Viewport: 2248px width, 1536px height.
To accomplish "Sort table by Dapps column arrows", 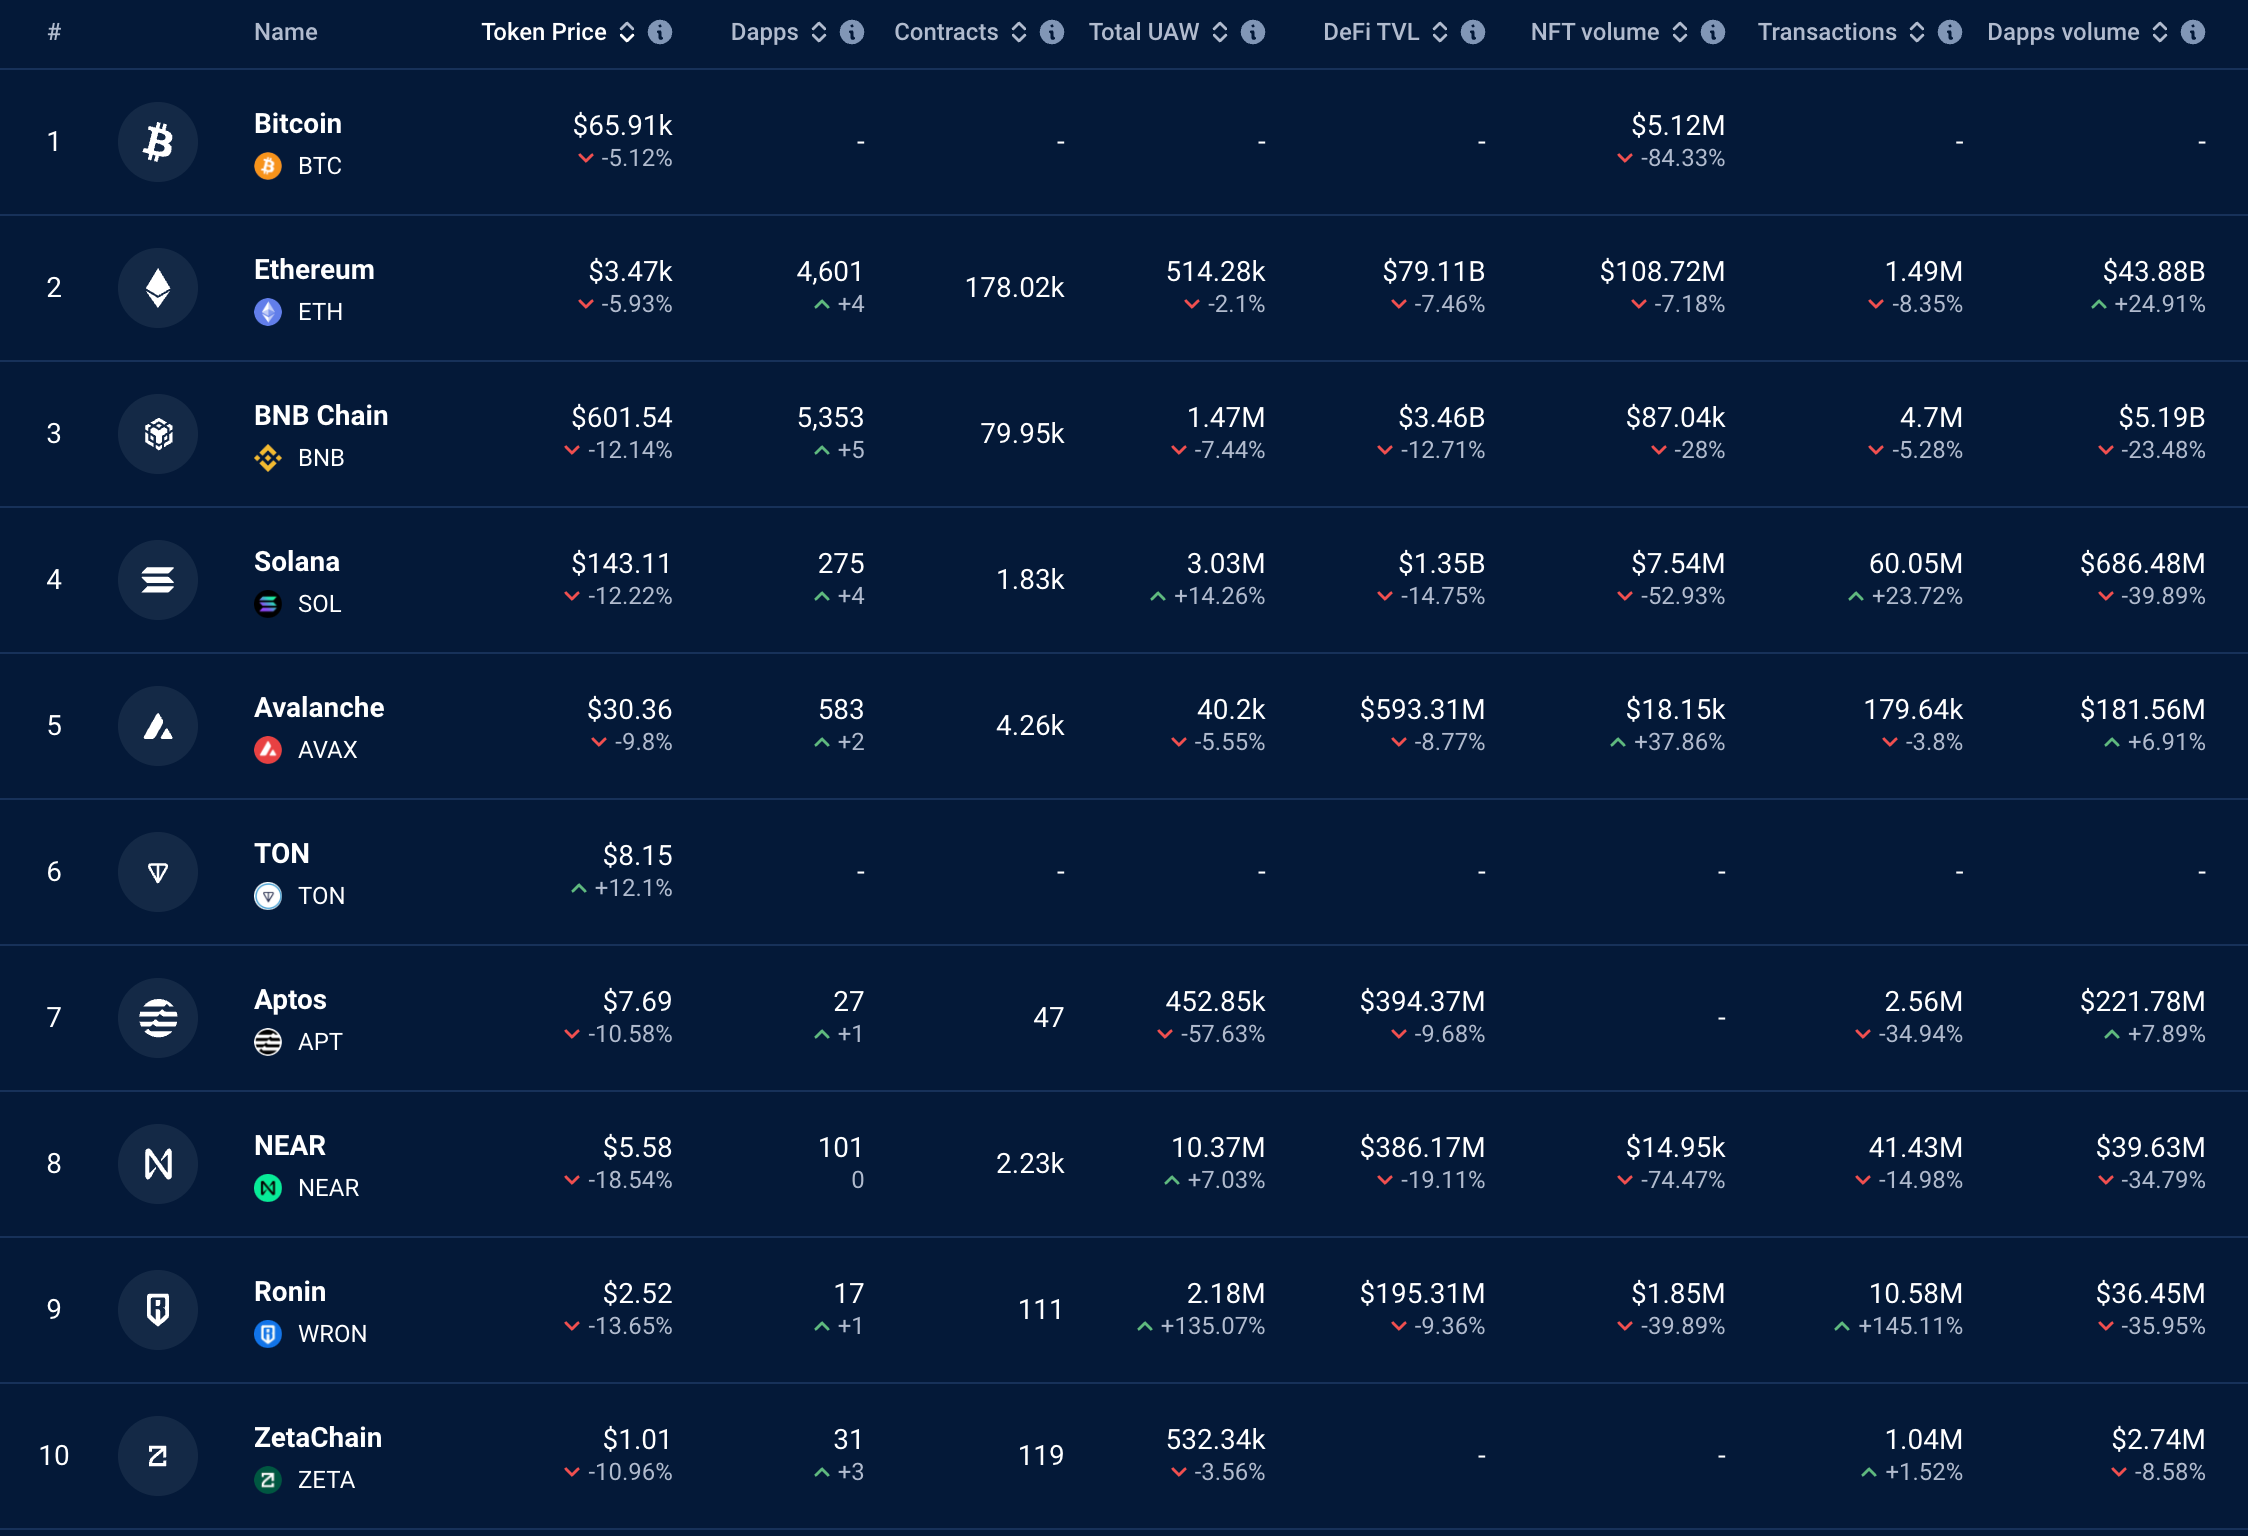I will pyautogui.click(x=819, y=32).
